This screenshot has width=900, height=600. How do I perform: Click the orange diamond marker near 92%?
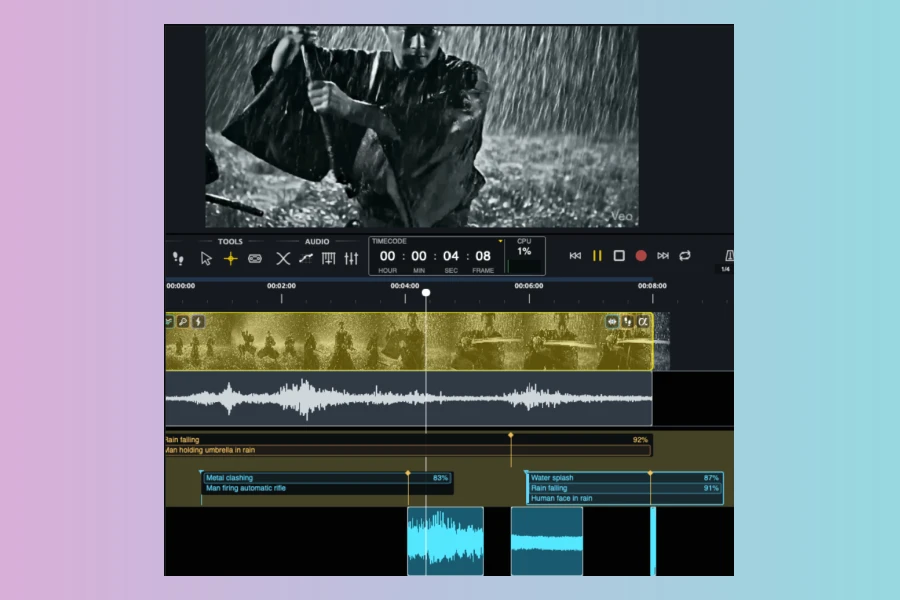[x=511, y=436]
